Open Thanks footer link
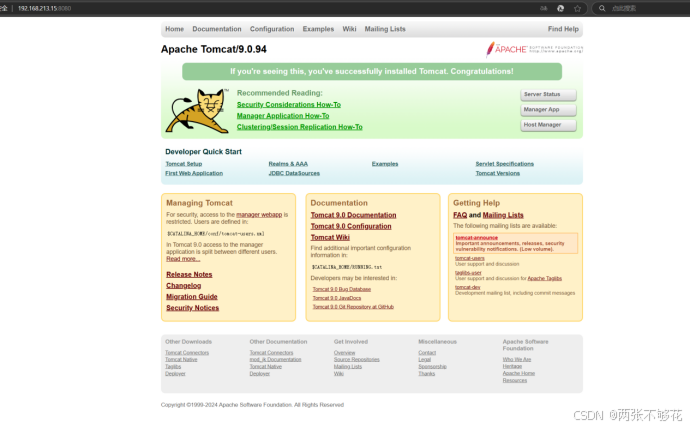 tap(426, 374)
